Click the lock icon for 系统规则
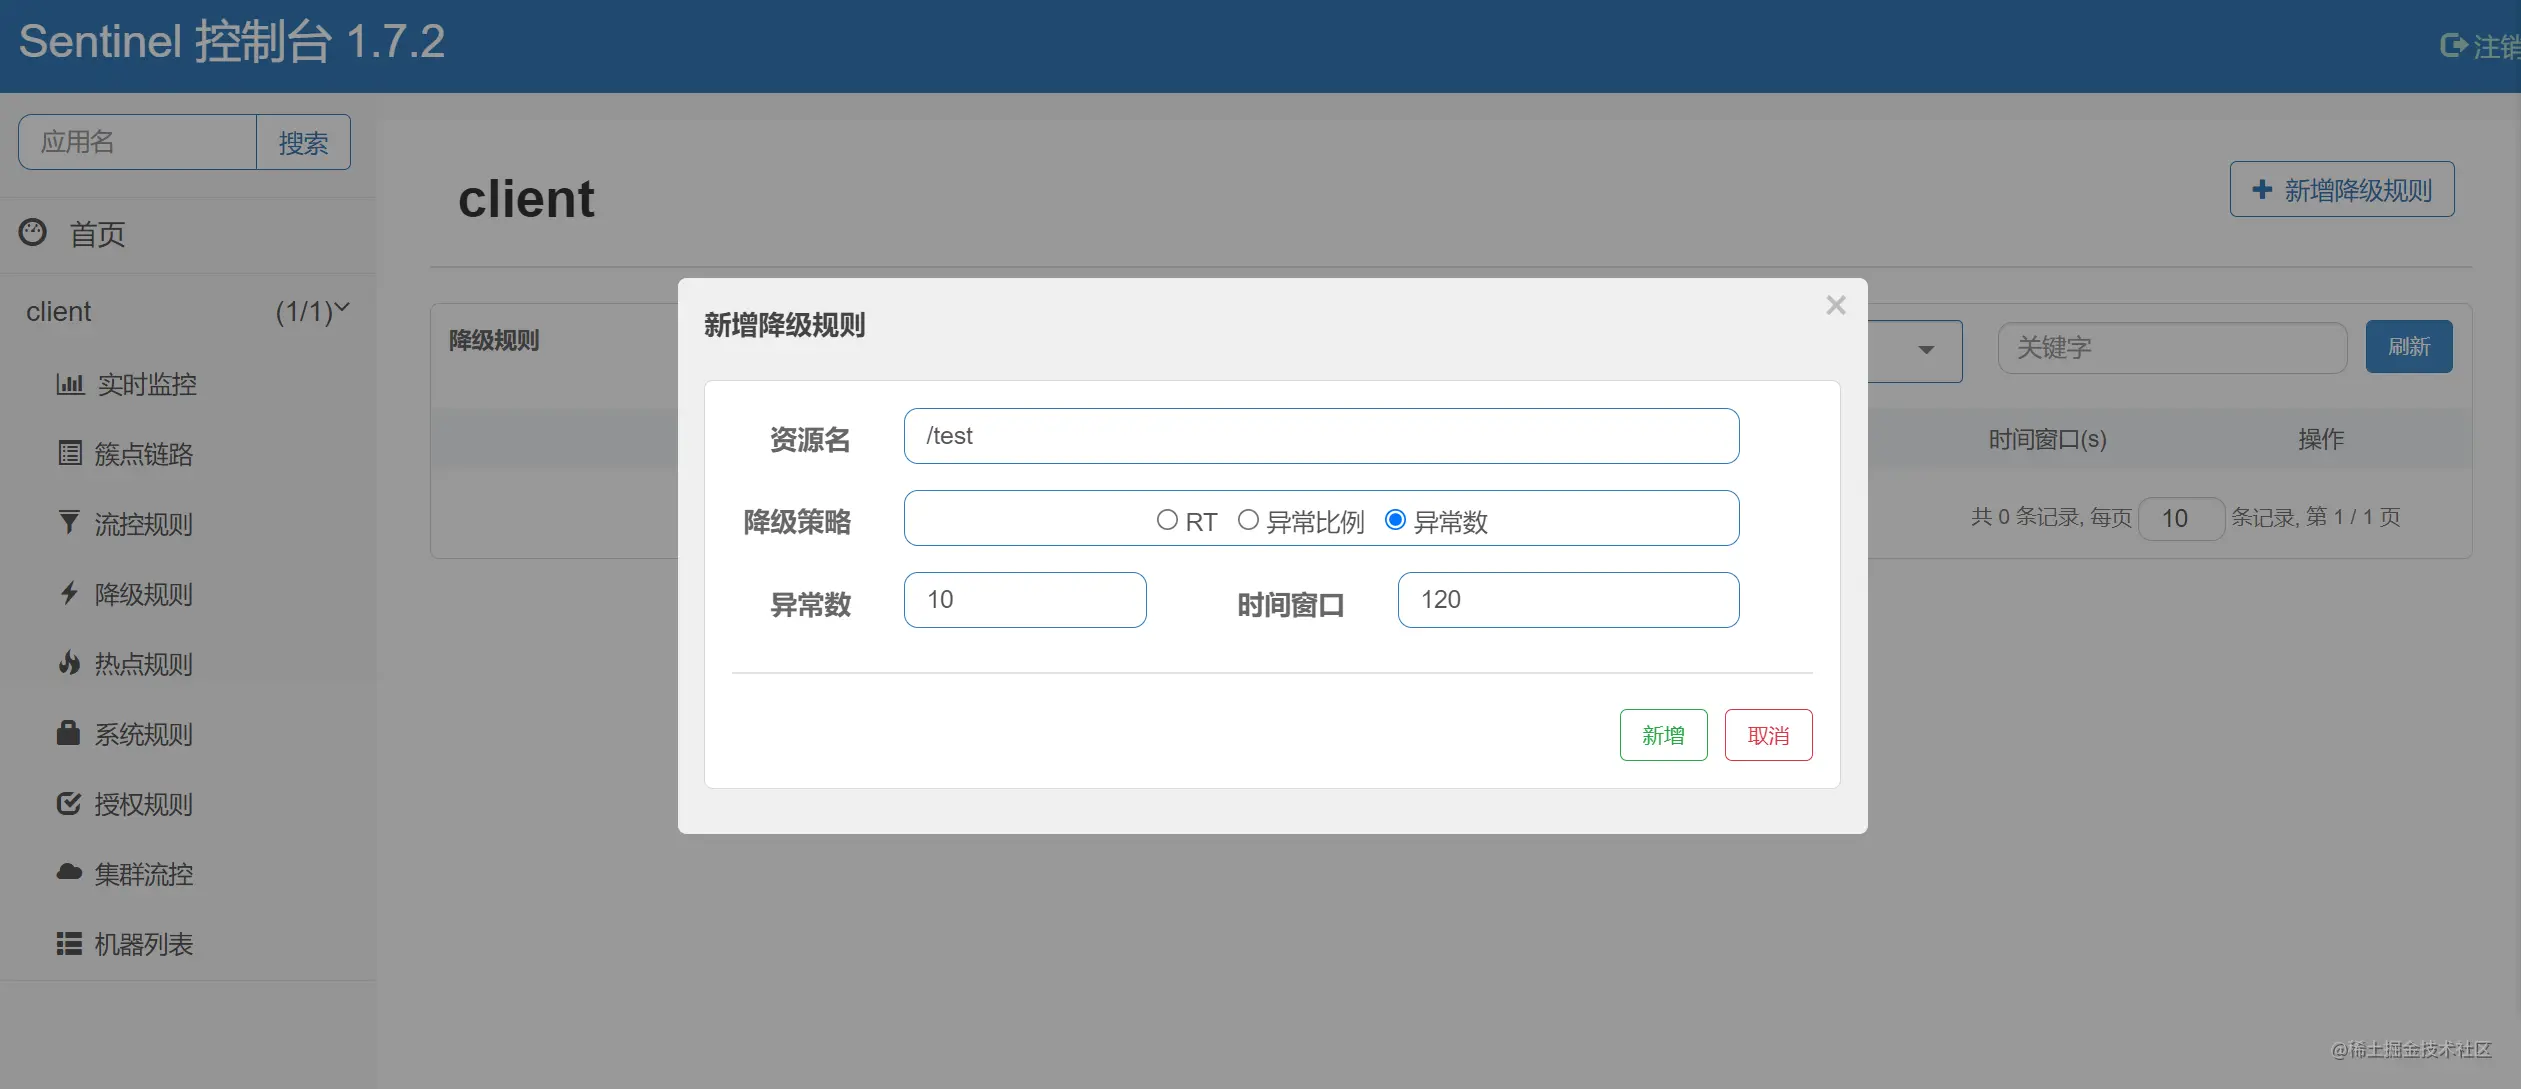Screen dimensions: 2521x1089 pyautogui.click(x=68, y=732)
